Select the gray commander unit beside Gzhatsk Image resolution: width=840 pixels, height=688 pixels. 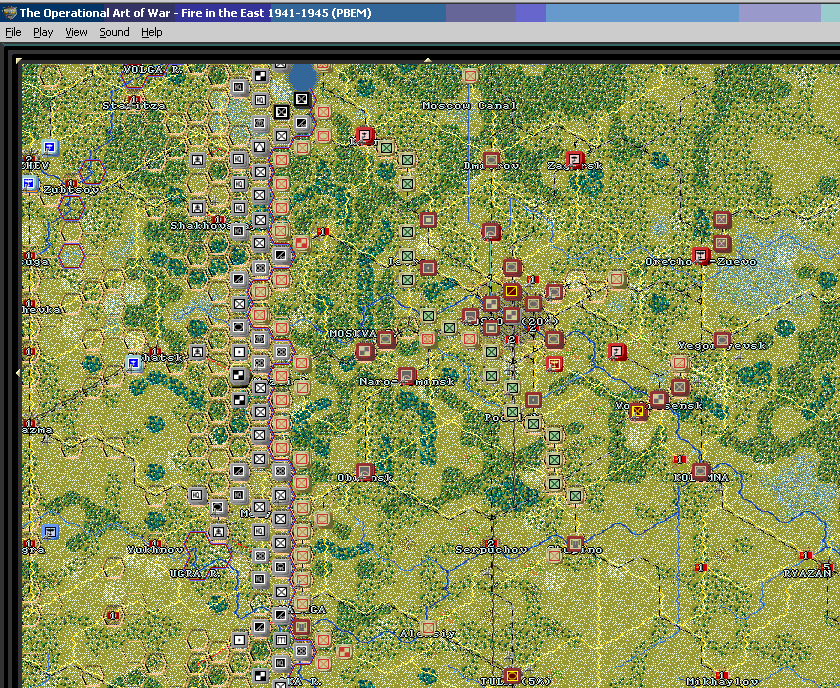pyautogui.click(x=197, y=352)
